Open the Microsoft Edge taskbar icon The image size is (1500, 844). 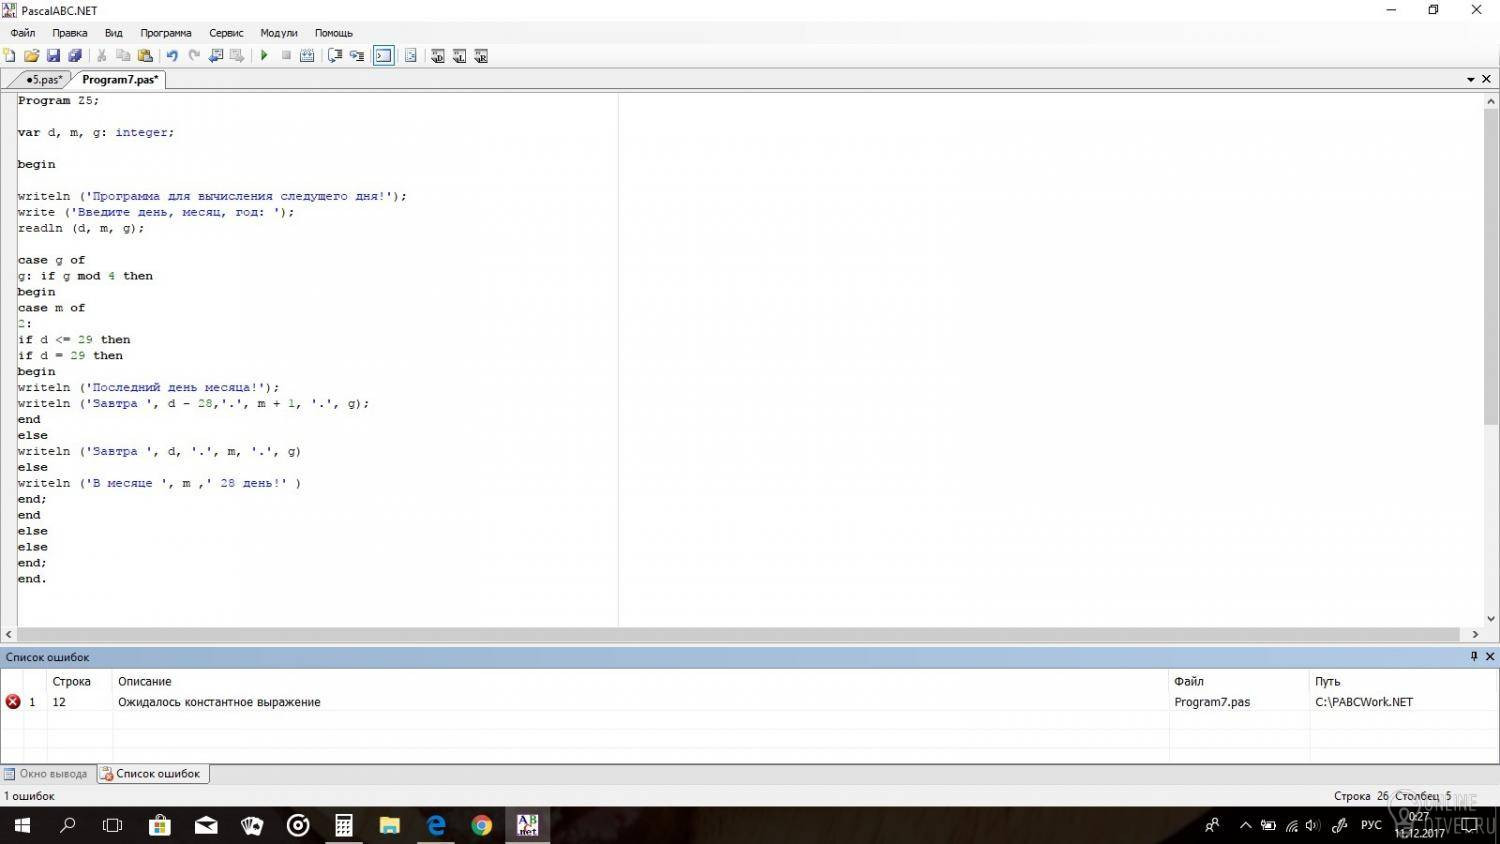(x=436, y=825)
